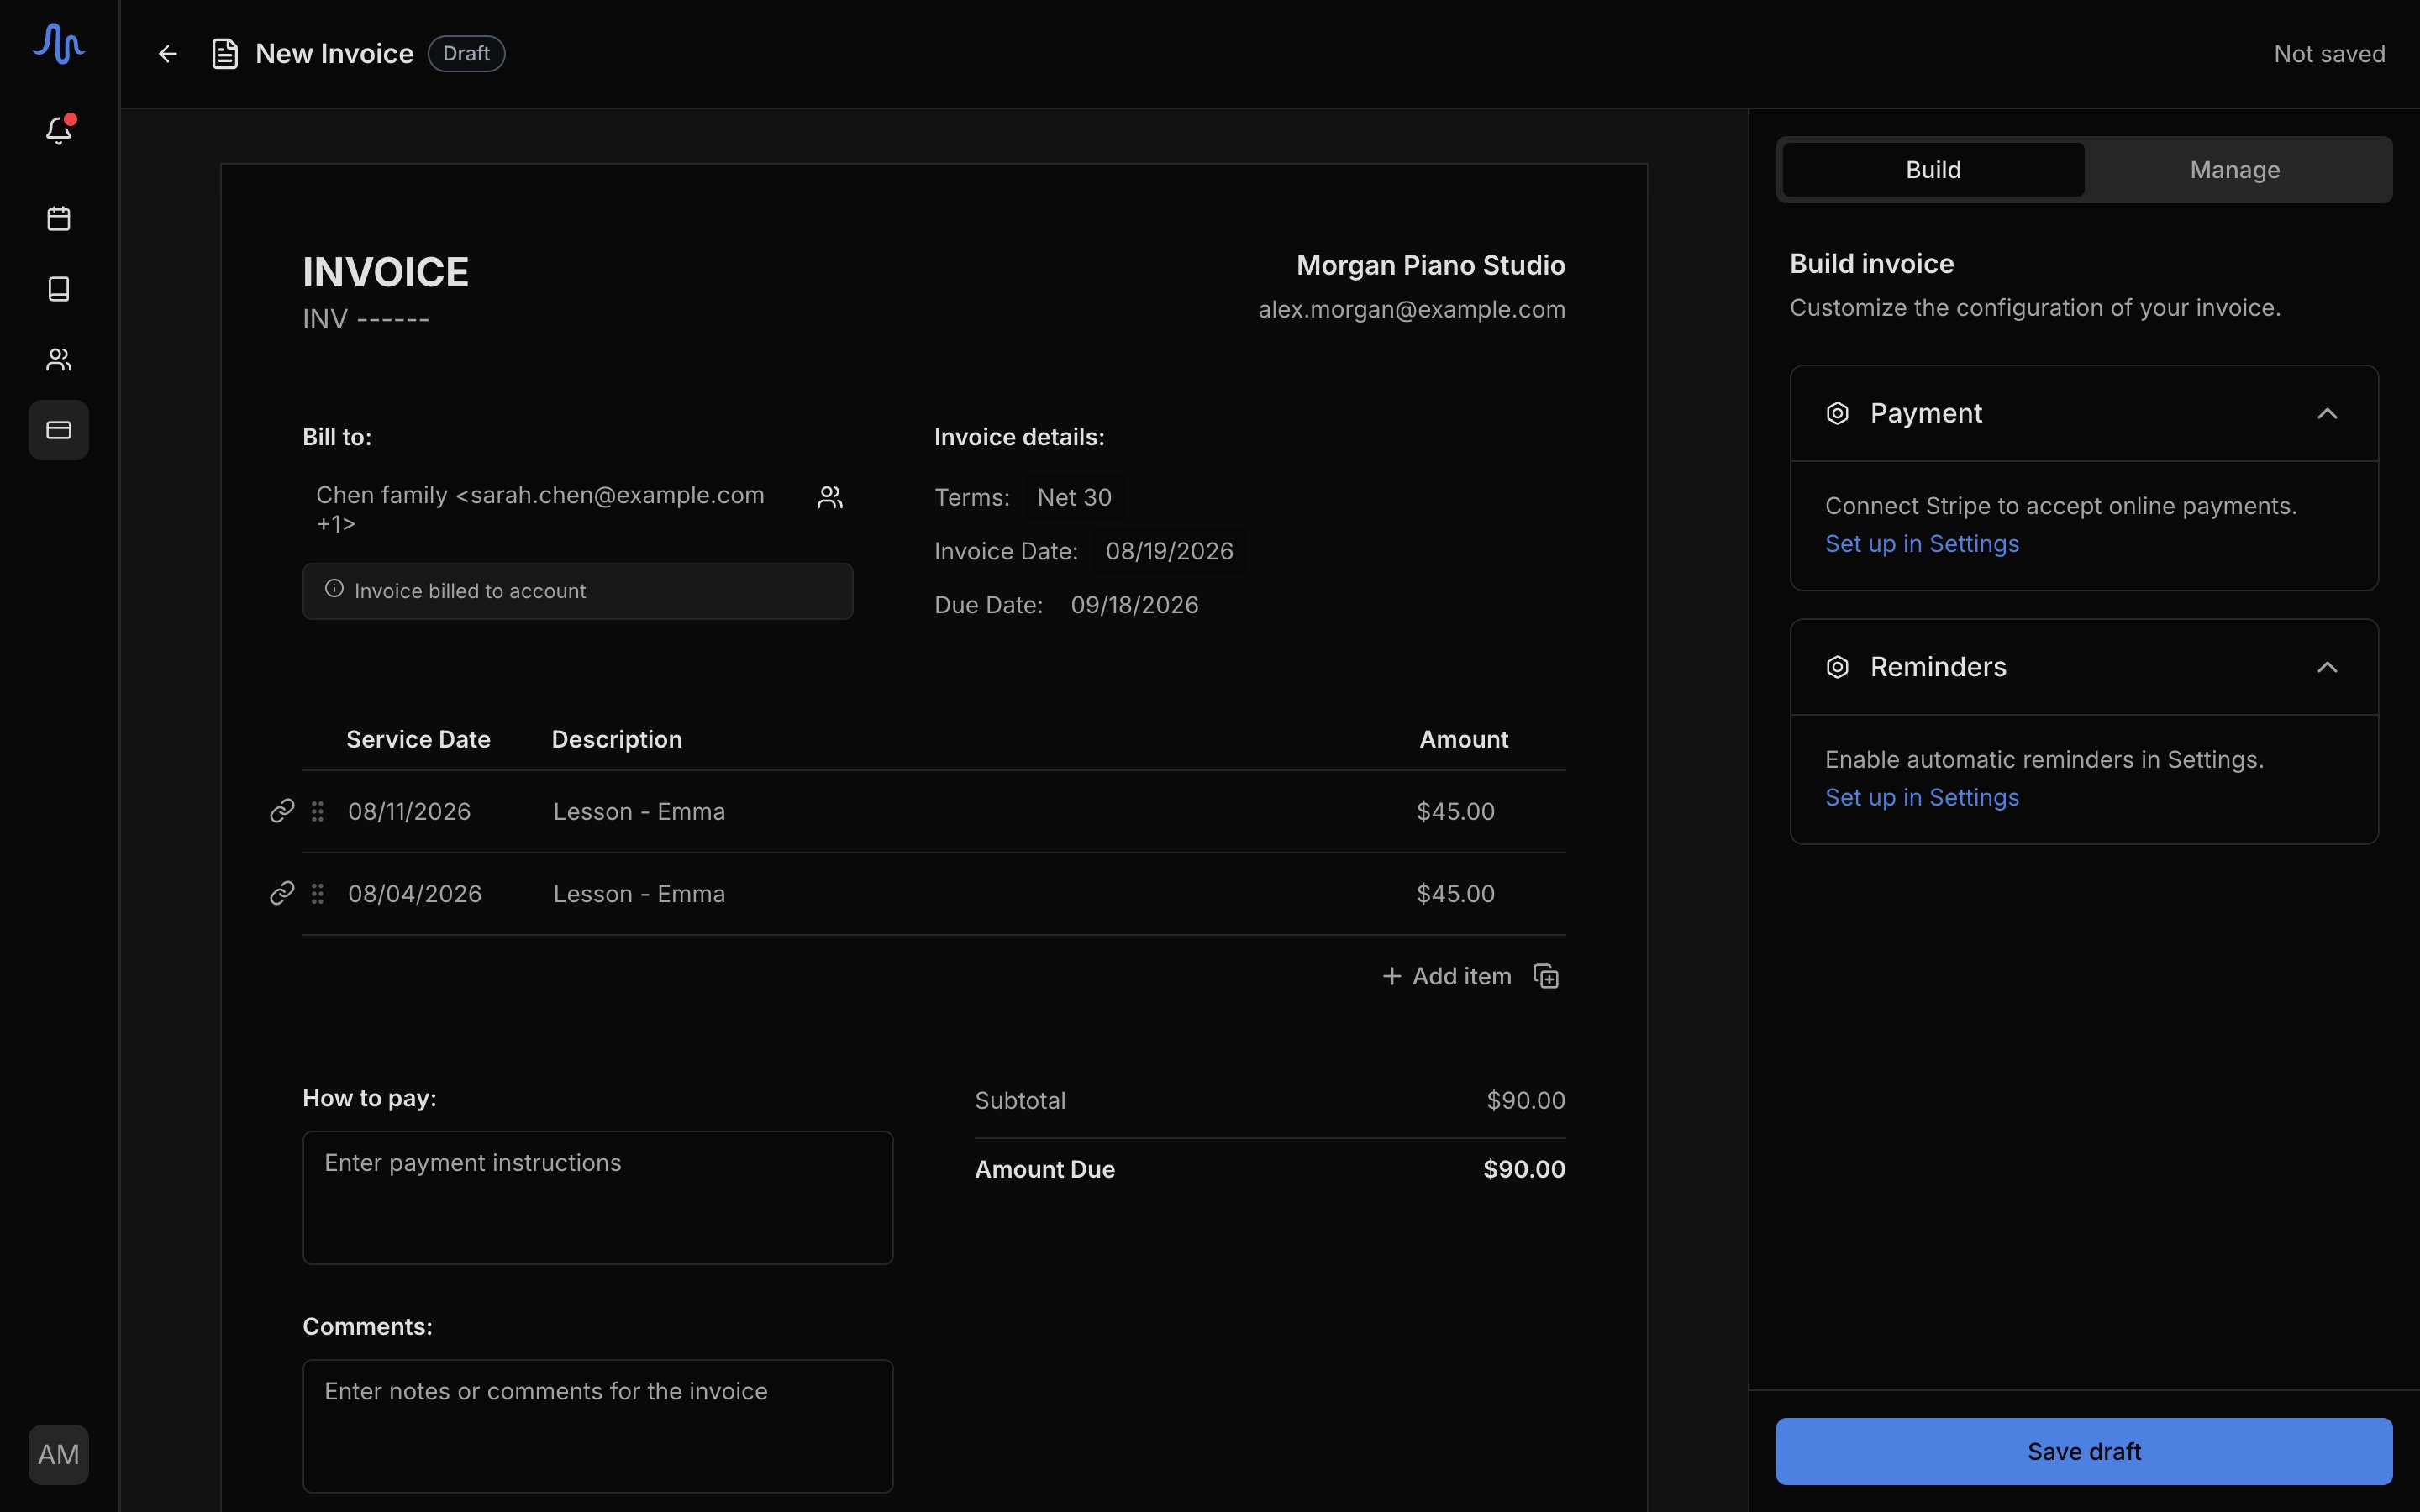2420x1512 pixels.
Task: Click the Save draft button
Action: [2084, 1451]
